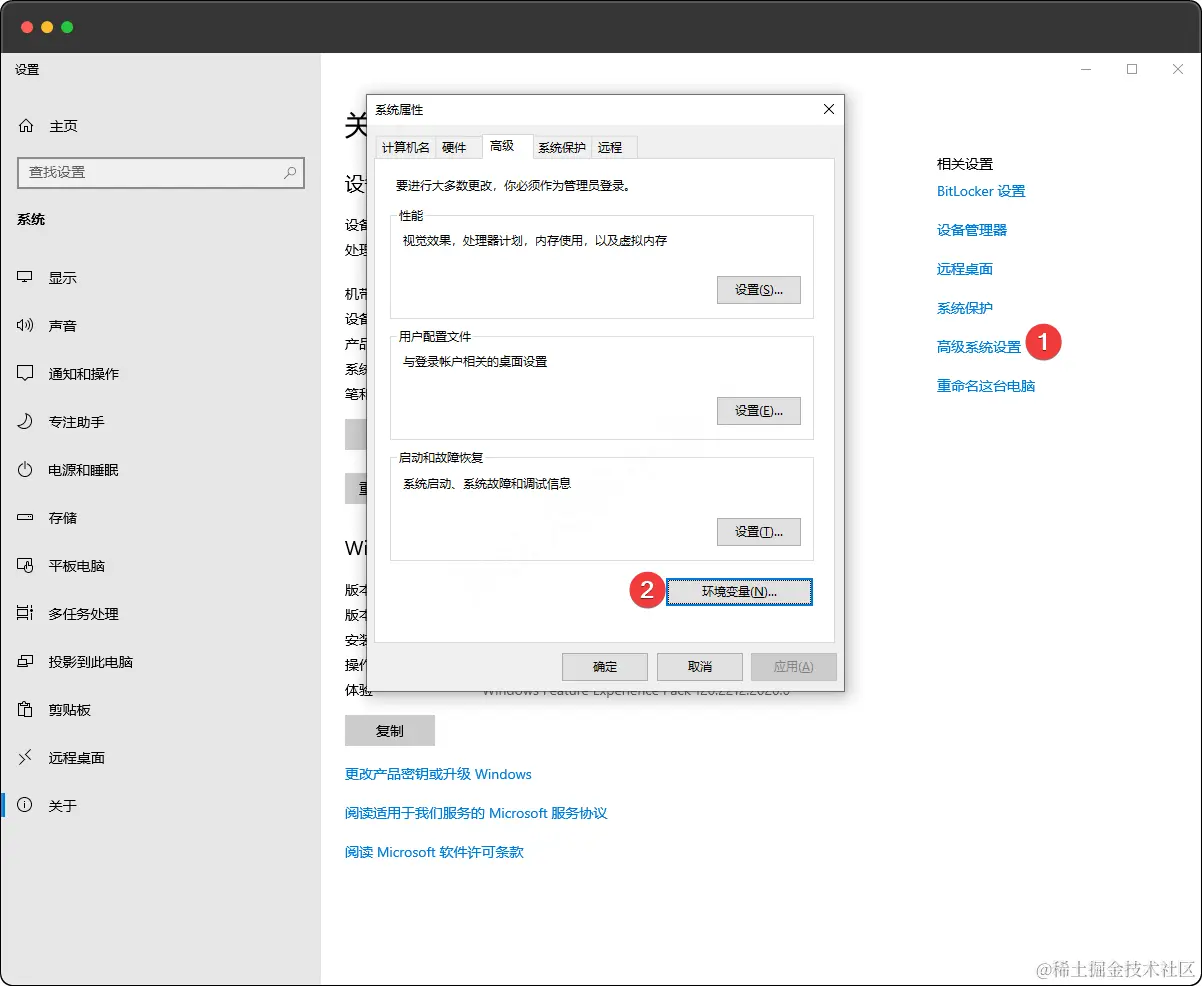Click the Sound speaker icon
1202x986 pixels.
coord(26,325)
